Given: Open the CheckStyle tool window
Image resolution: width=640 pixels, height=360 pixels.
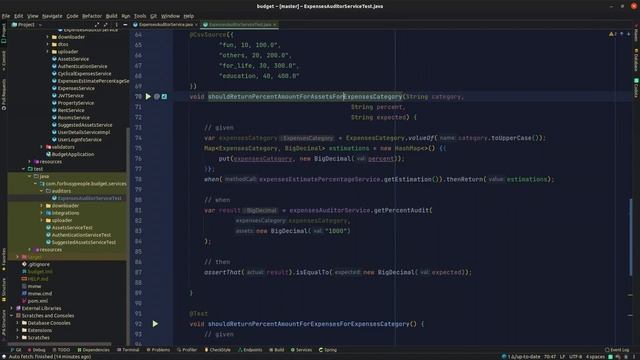Looking at the screenshot, I should [218, 350].
